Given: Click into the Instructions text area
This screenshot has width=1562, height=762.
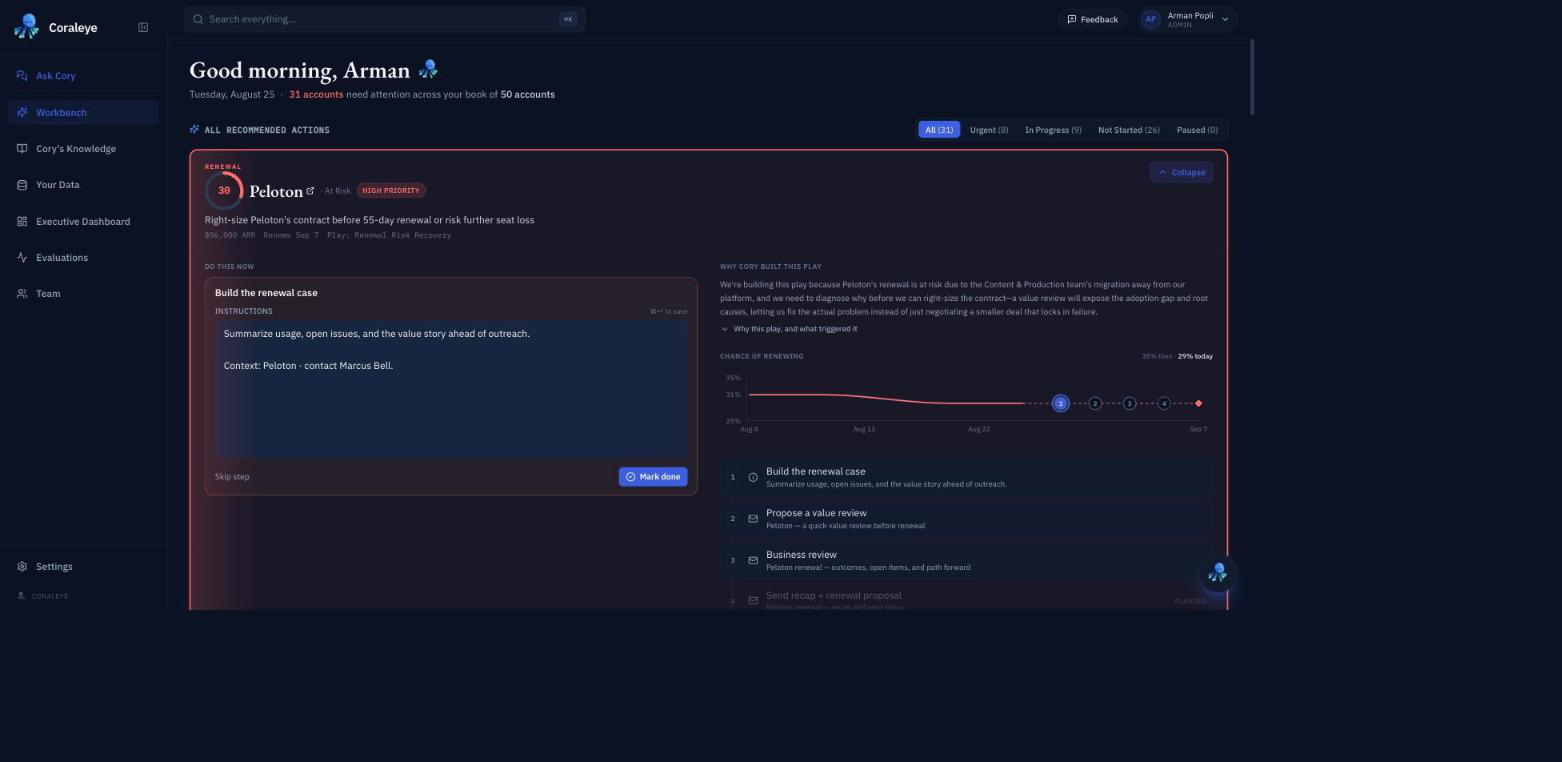Looking at the screenshot, I should pyautogui.click(x=451, y=389).
